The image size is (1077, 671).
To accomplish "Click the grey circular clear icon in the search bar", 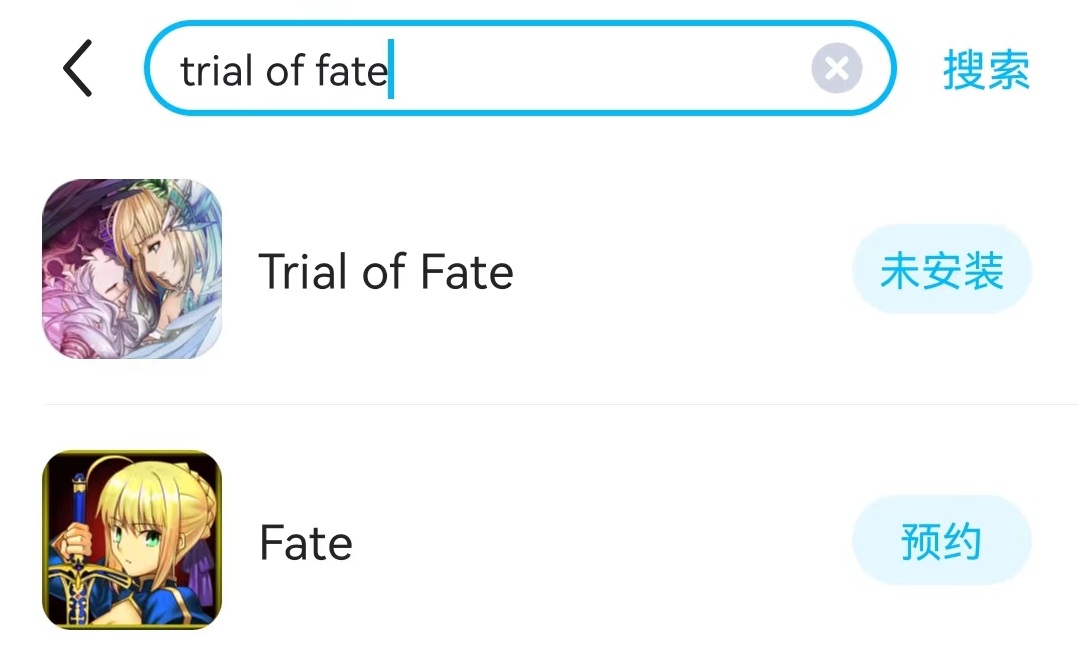I will click(836, 68).
